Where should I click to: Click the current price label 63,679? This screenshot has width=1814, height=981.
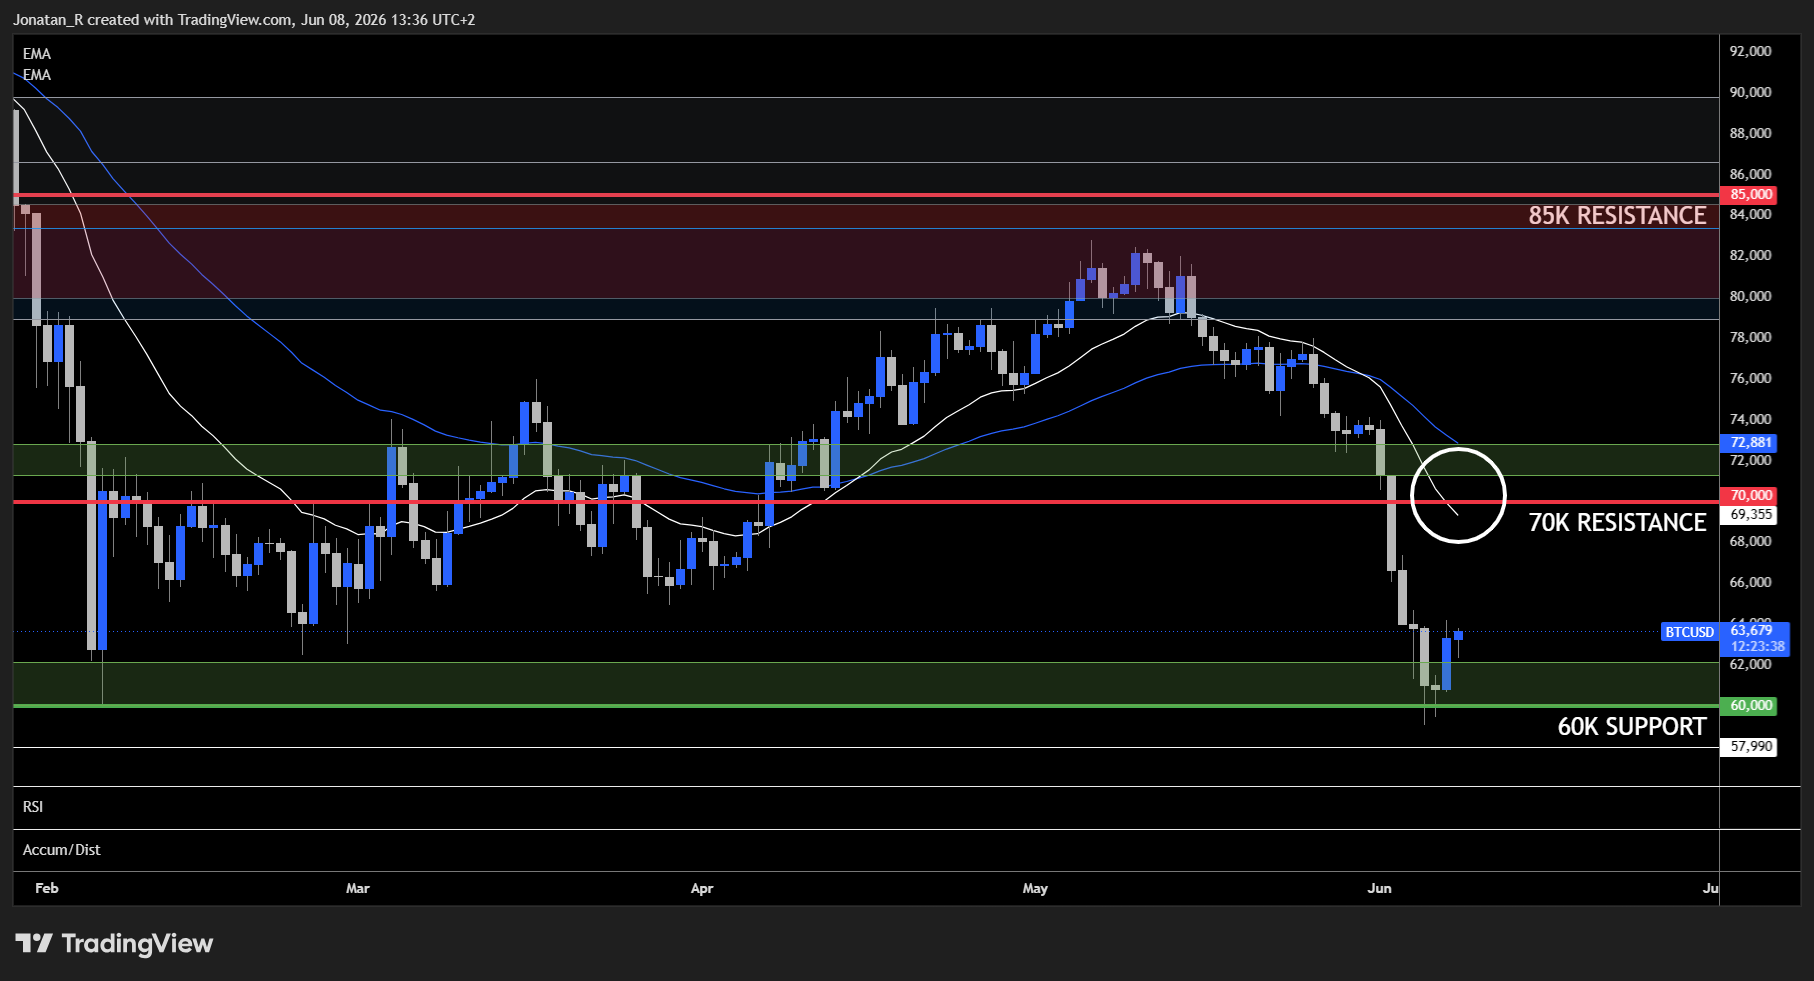(x=1751, y=630)
